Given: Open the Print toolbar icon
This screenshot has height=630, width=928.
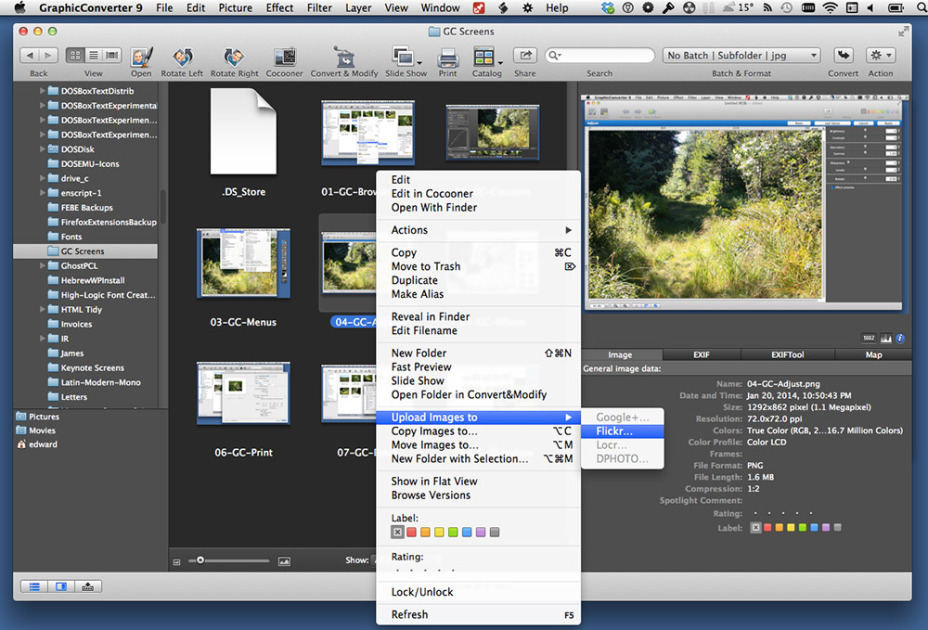Looking at the screenshot, I should (x=447, y=56).
